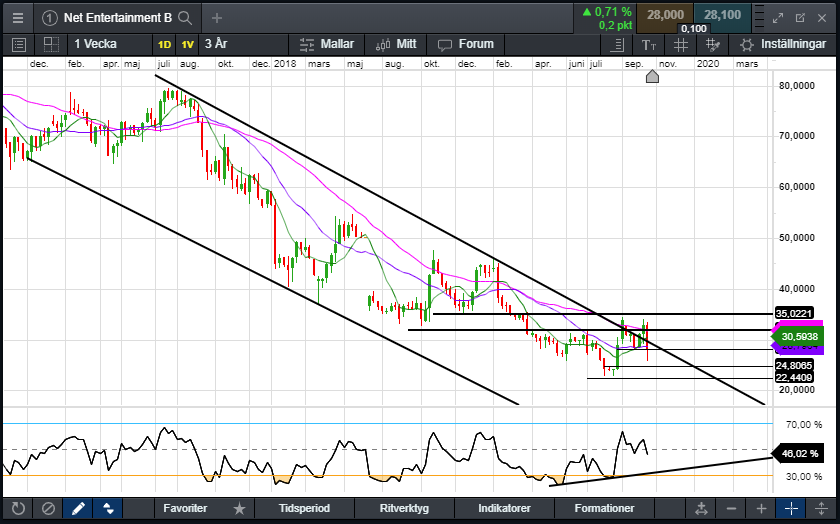Zoom in with the plus icon
The width and height of the screenshot is (840, 524).
click(x=761, y=508)
